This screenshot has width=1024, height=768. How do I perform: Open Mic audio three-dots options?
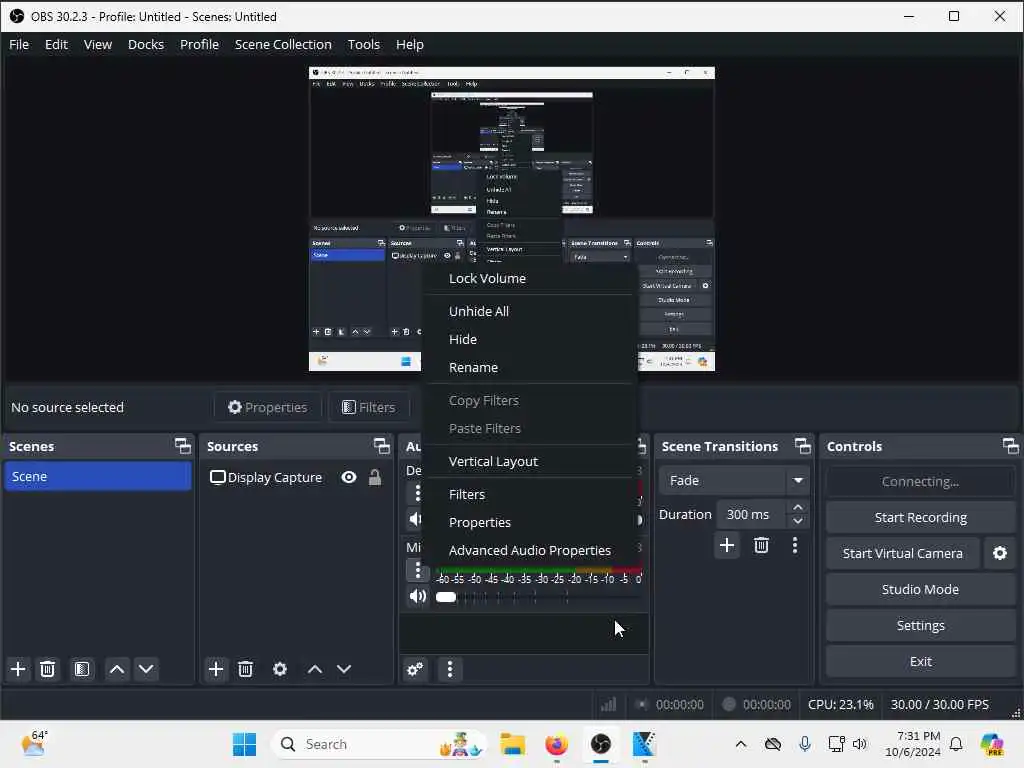pos(417,571)
